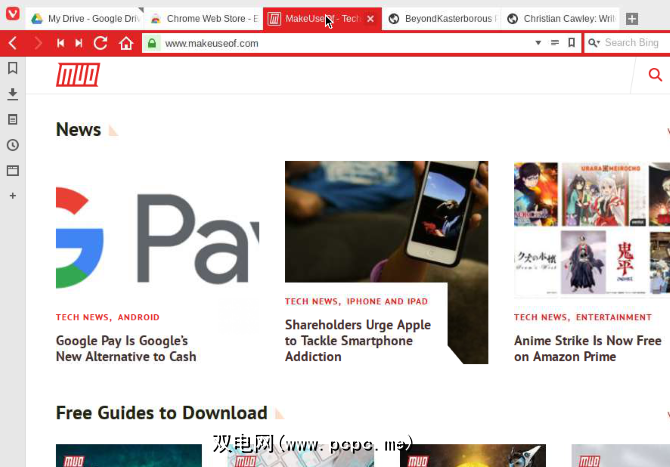Open the Entertainment category link
670x467 pixels.
coord(614,317)
